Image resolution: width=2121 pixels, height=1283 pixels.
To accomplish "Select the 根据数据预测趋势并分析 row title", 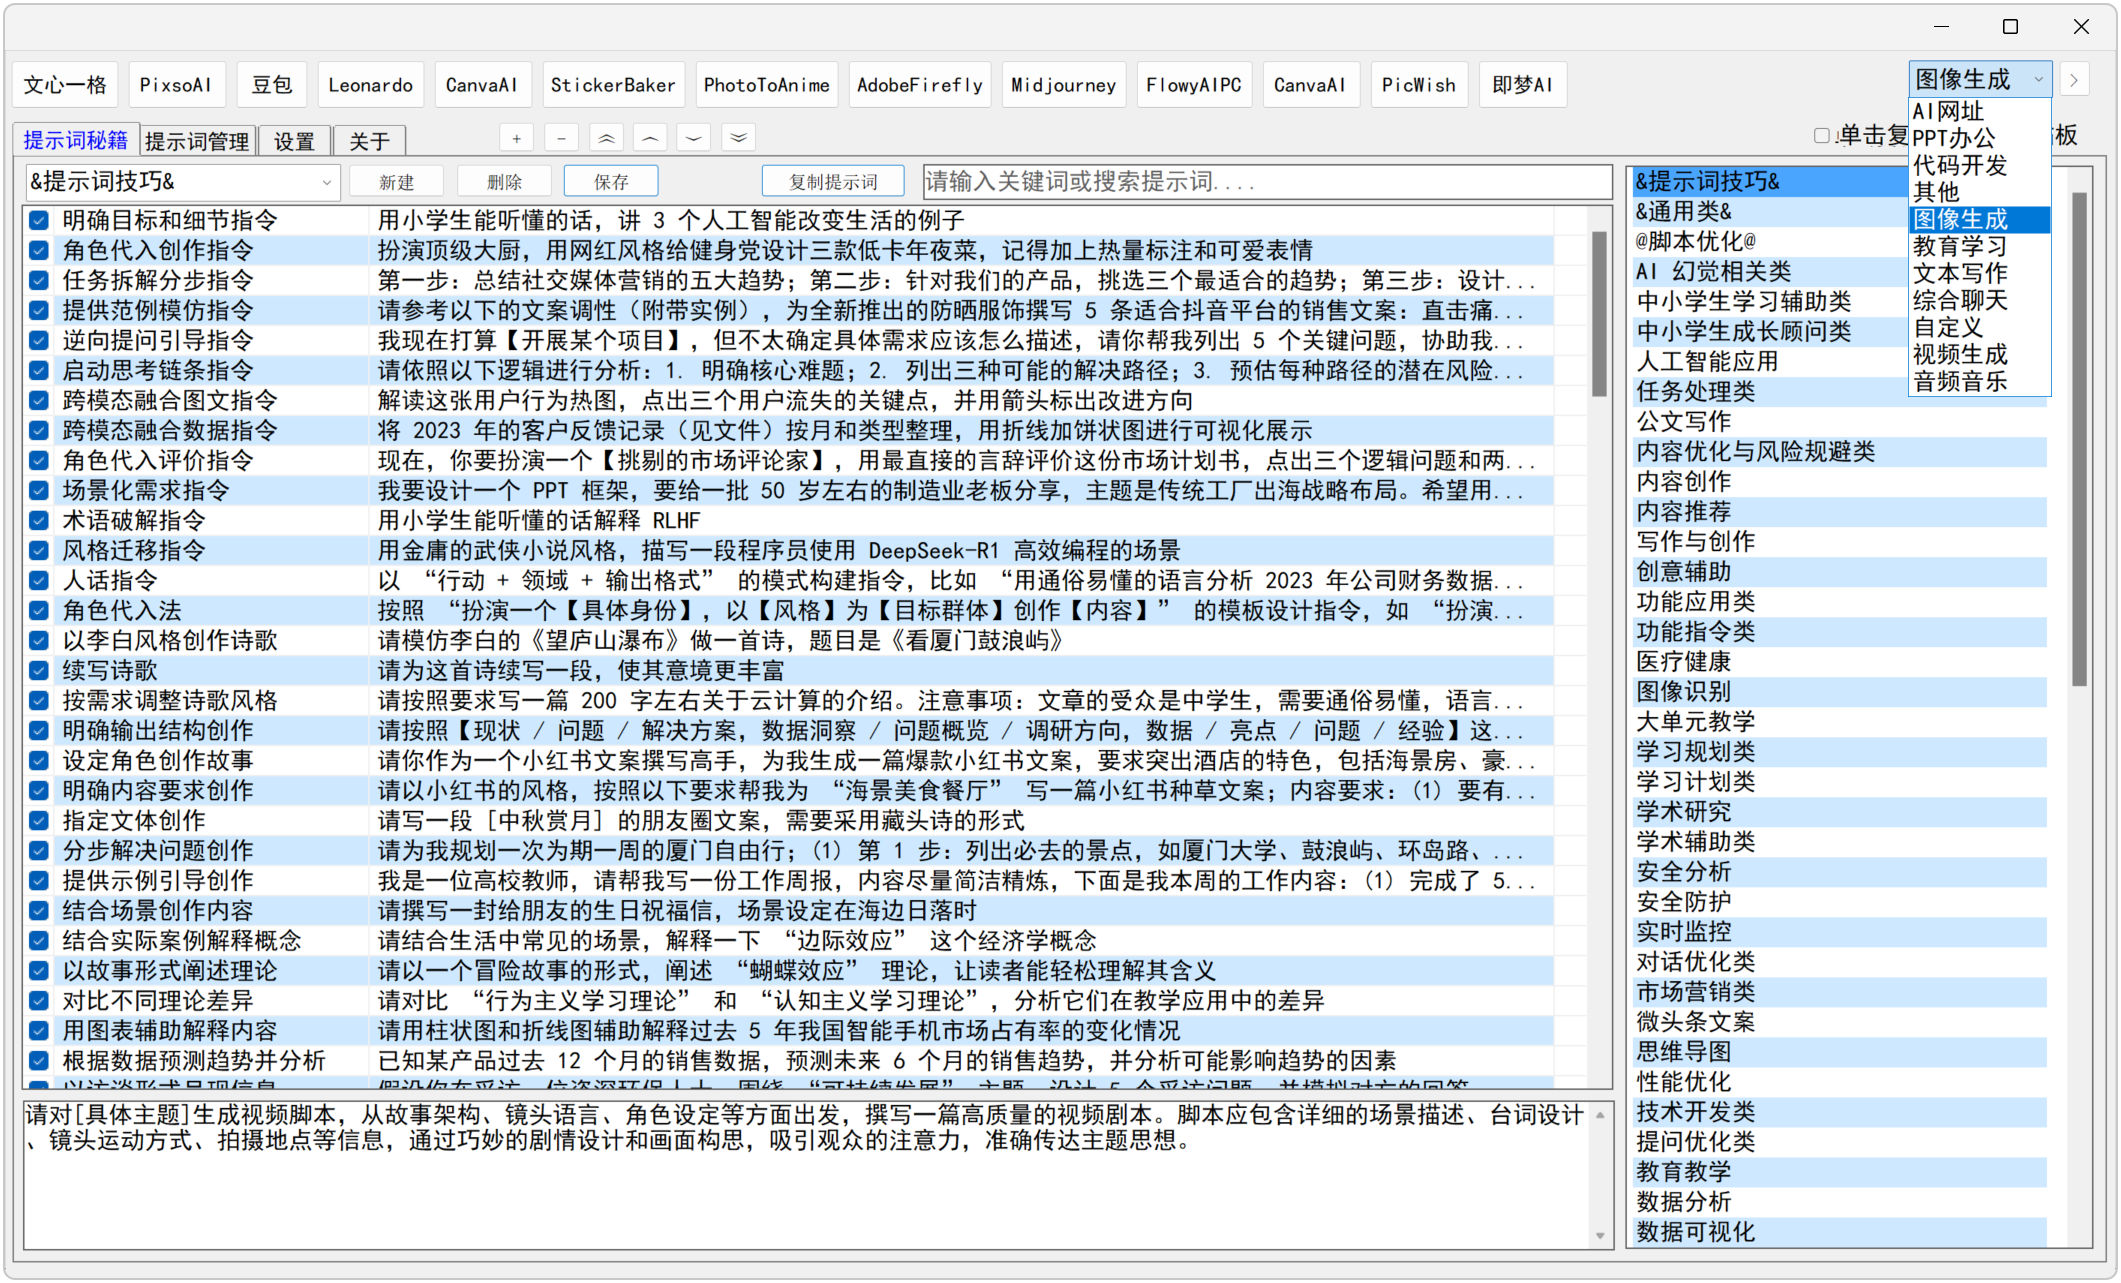I will point(194,1060).
